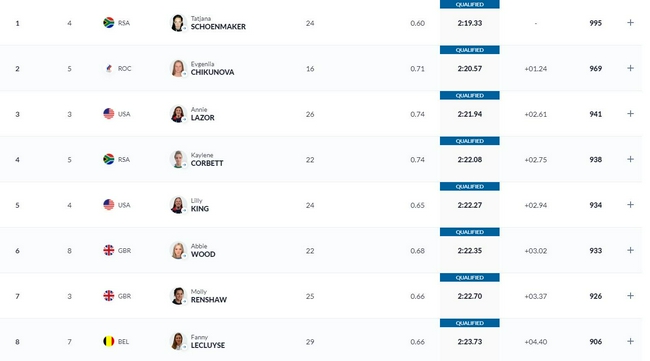Open Annie Lazor's athlete photo
Viewport: 650px width, 361px height.
[x=178, y=114]
